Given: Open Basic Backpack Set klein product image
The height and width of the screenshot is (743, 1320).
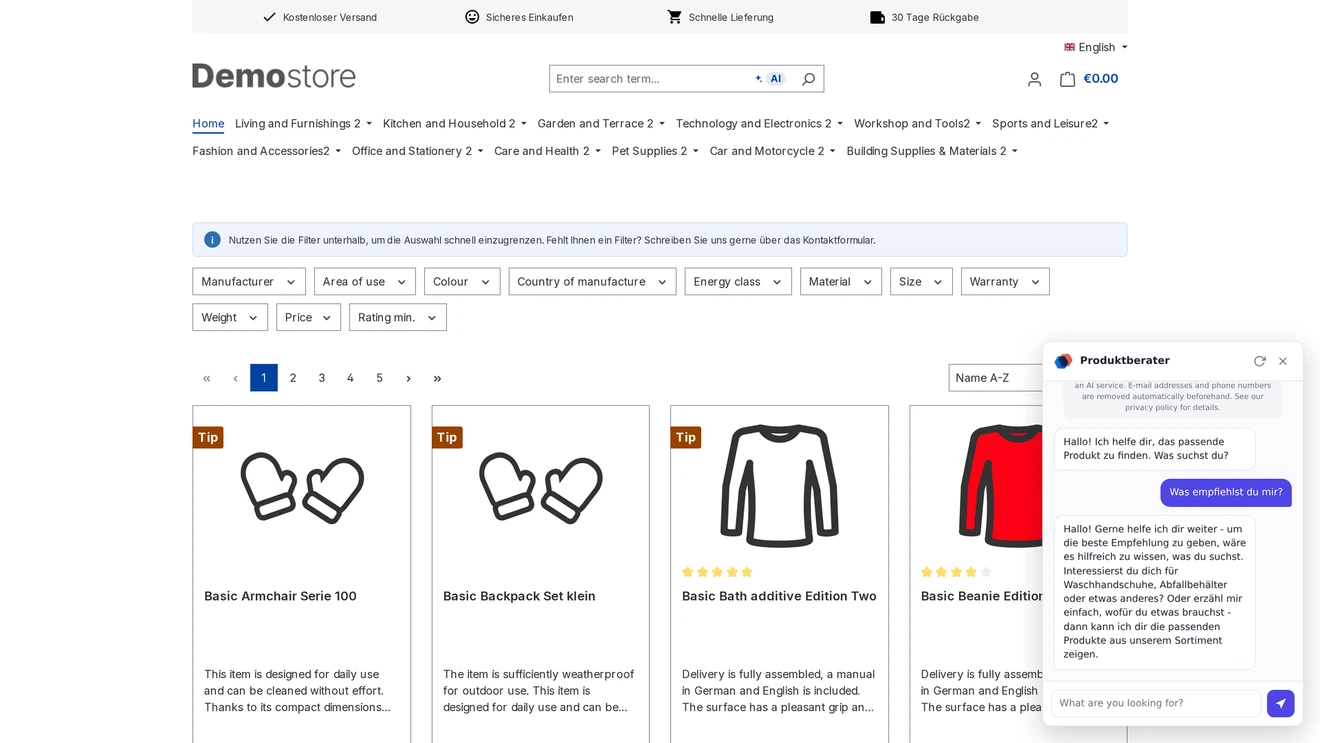Looking at the screenshot, I should tap(541, 487).
